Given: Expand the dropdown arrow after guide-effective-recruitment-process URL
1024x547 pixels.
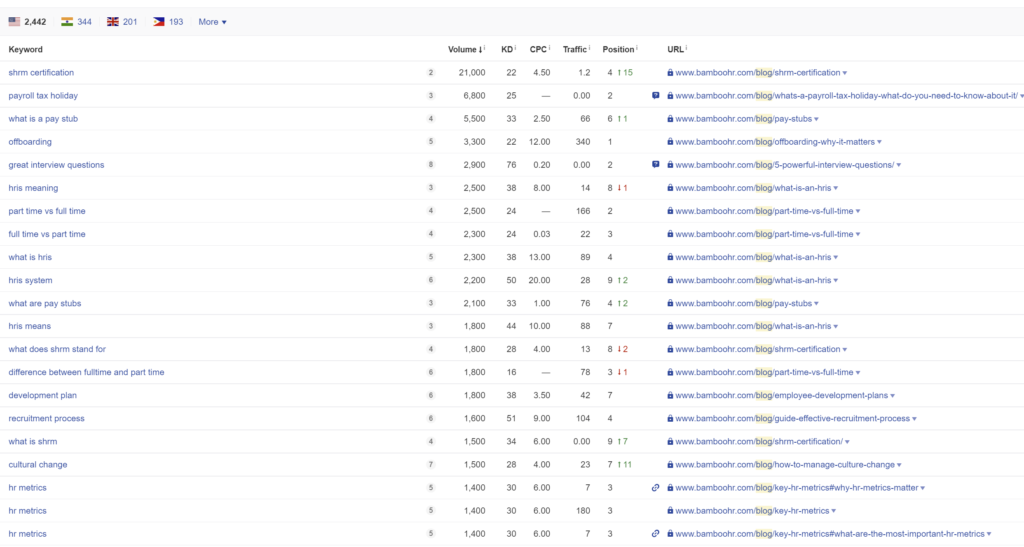Looking at the screenshot, I should click(914, 419).
